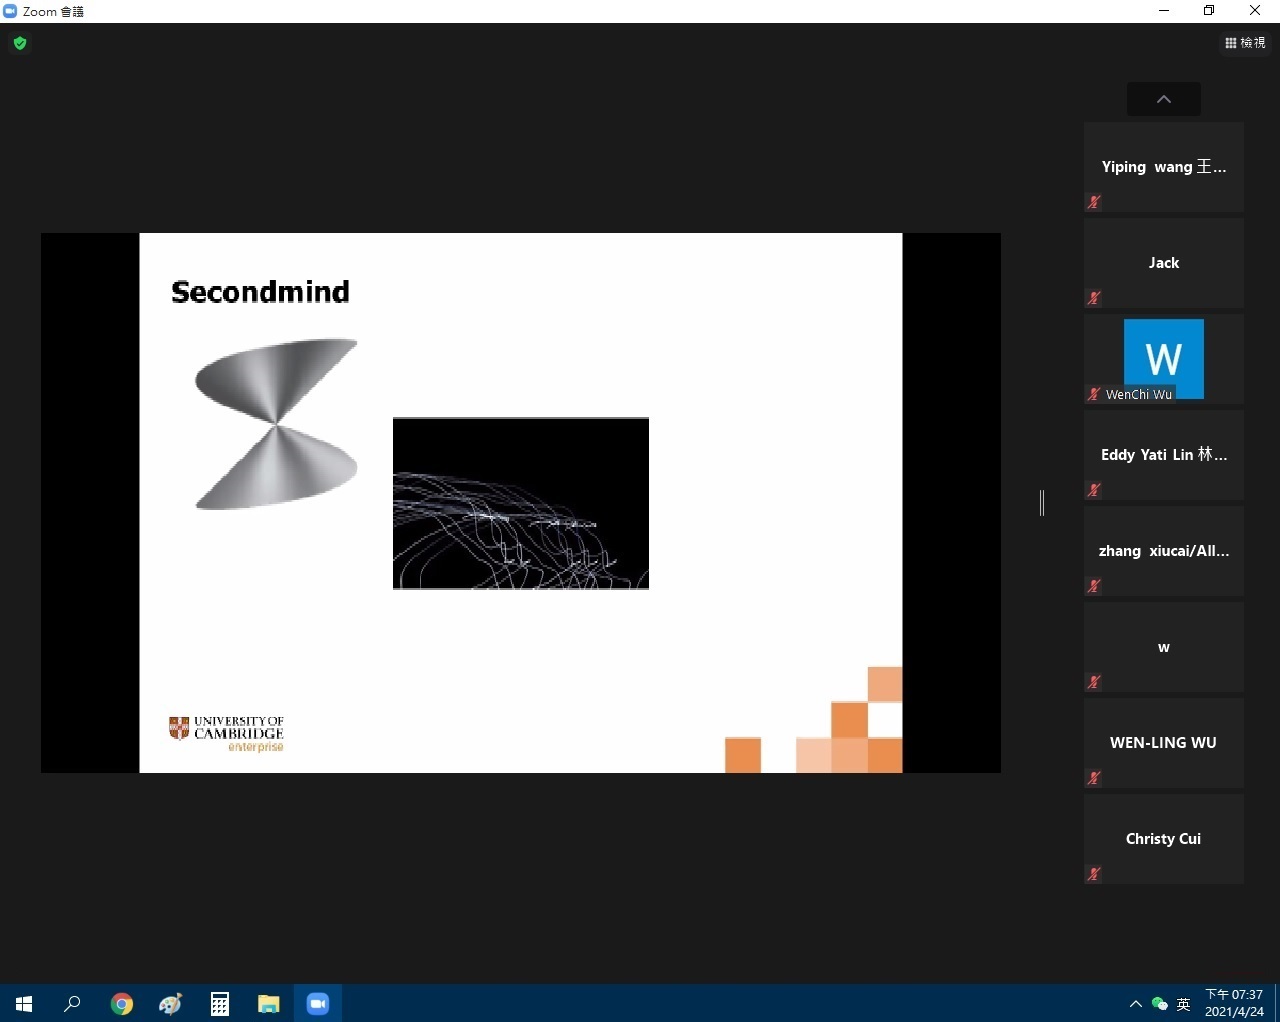This screenshot has width=1280, height=1022.
Task: Open the Calculator from taskbar
Action: tap(220, 1003)
